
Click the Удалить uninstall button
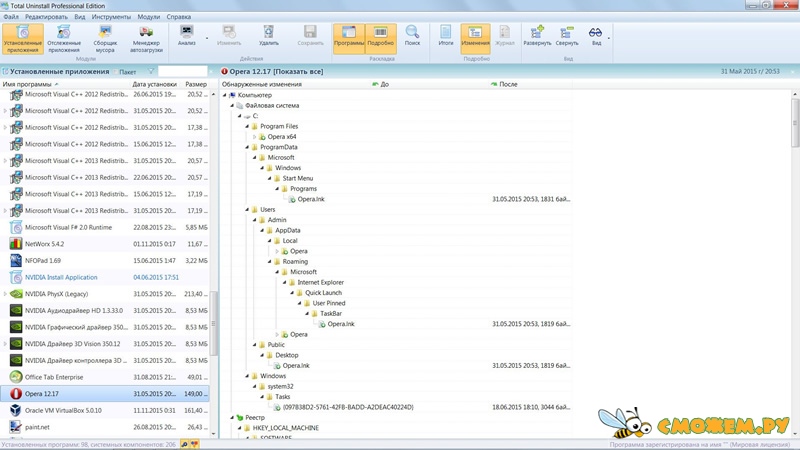[268, 36]
